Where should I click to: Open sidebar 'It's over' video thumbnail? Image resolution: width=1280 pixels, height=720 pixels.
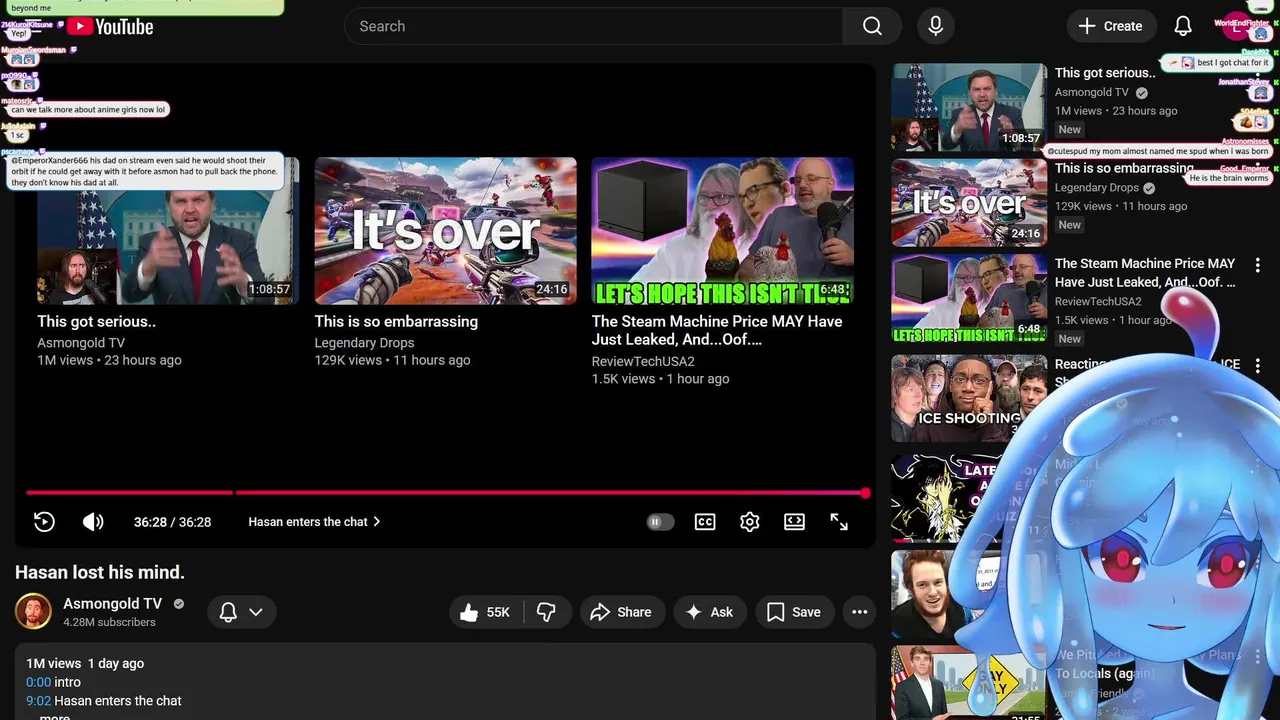pos(969,202)
